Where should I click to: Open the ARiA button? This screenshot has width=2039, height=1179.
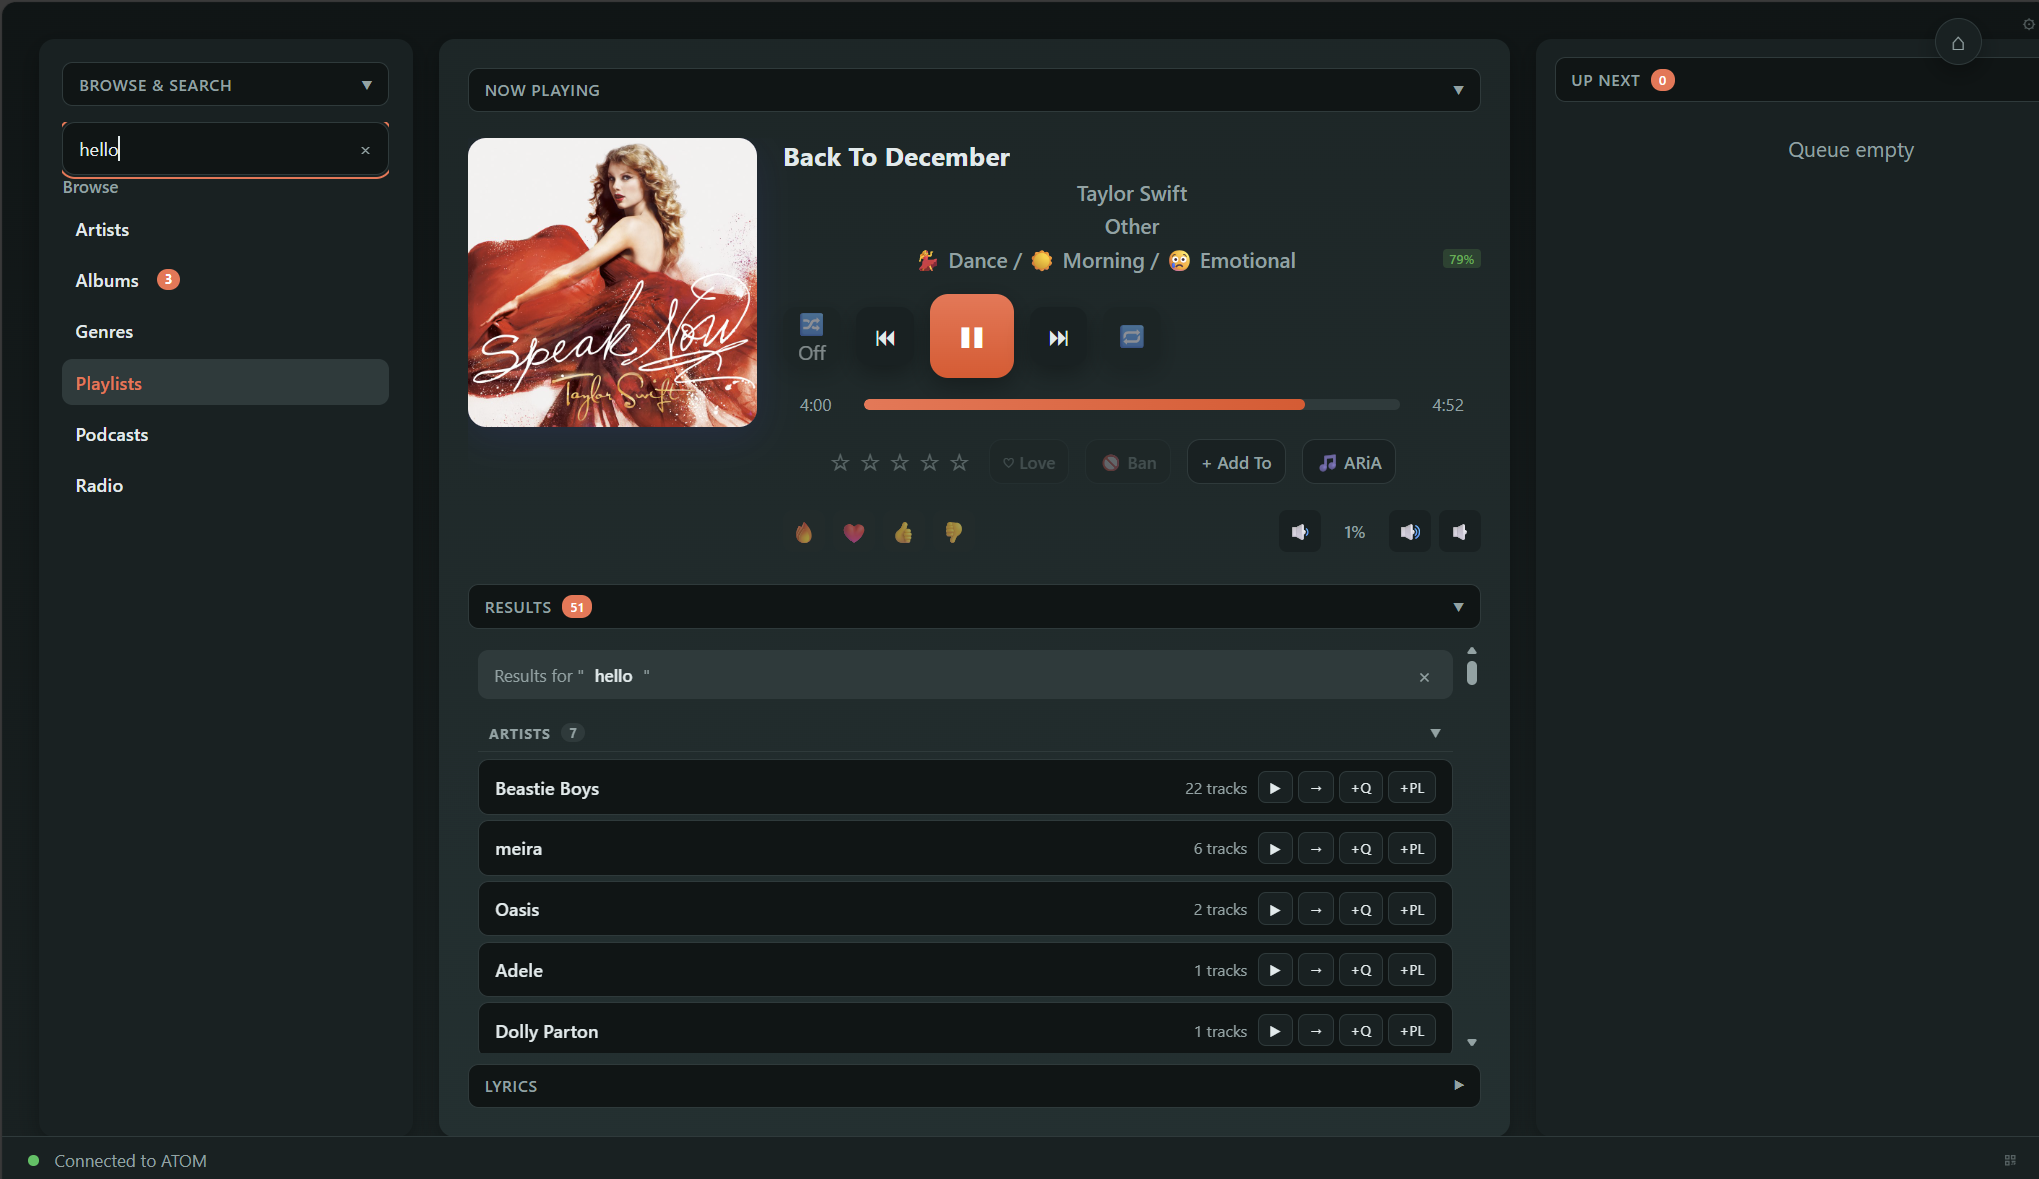(1348, 462)
